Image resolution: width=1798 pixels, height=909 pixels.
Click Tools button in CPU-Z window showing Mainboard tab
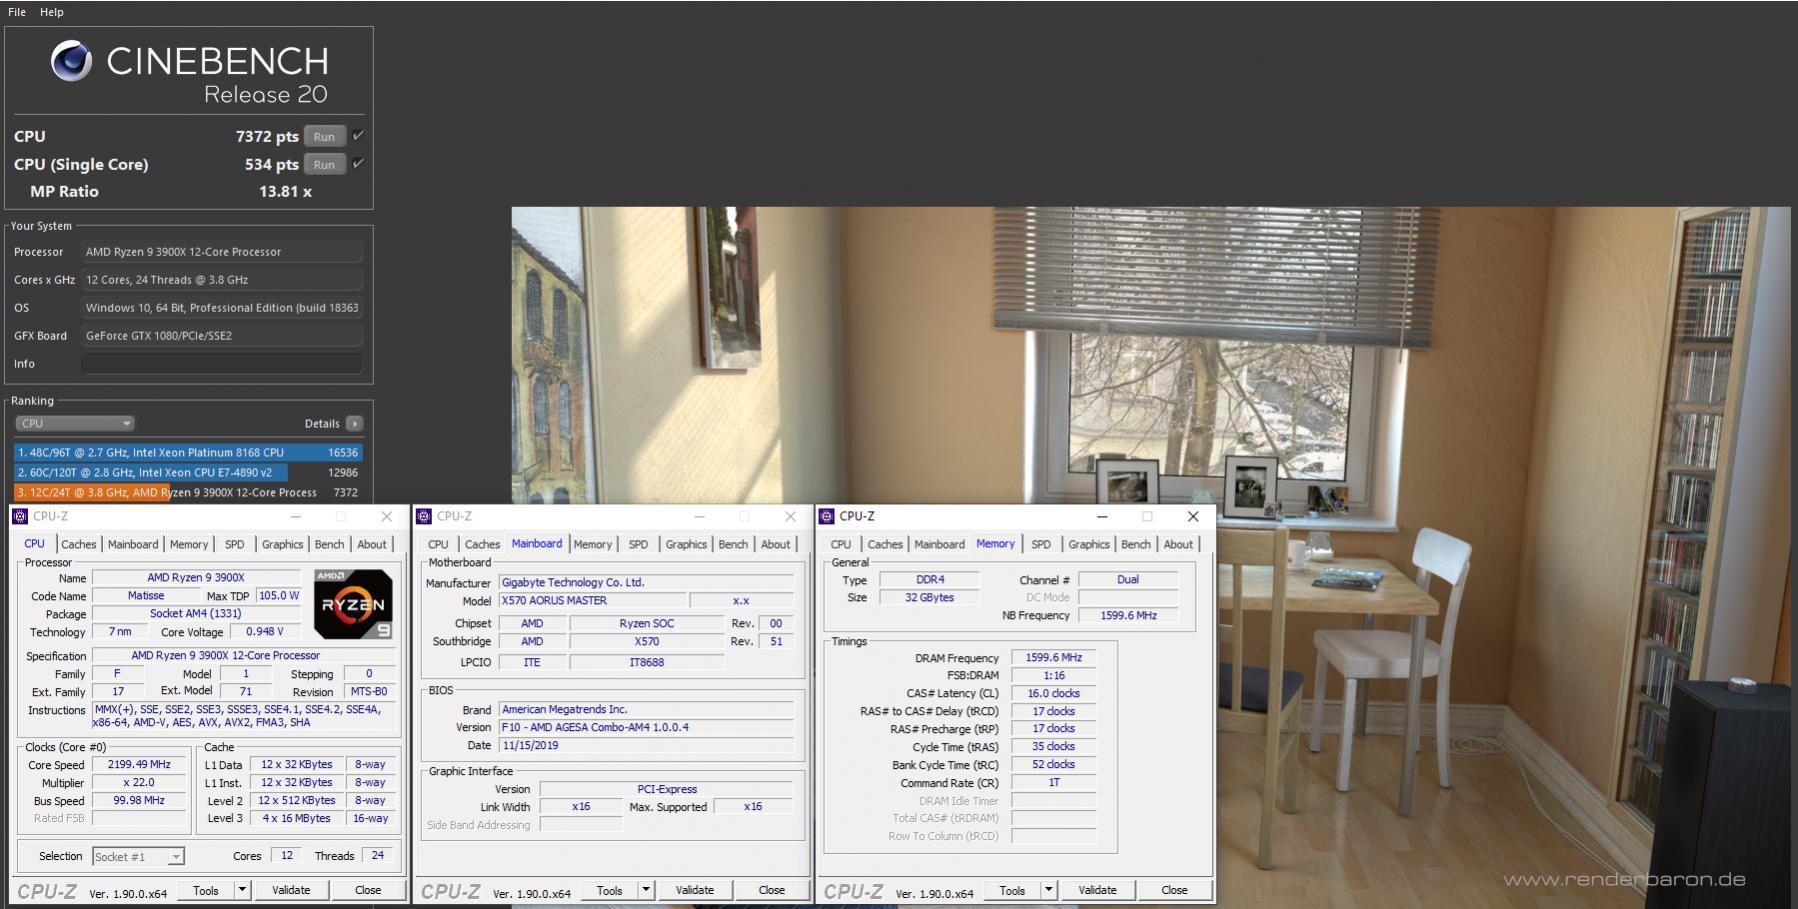click(610, 890)
